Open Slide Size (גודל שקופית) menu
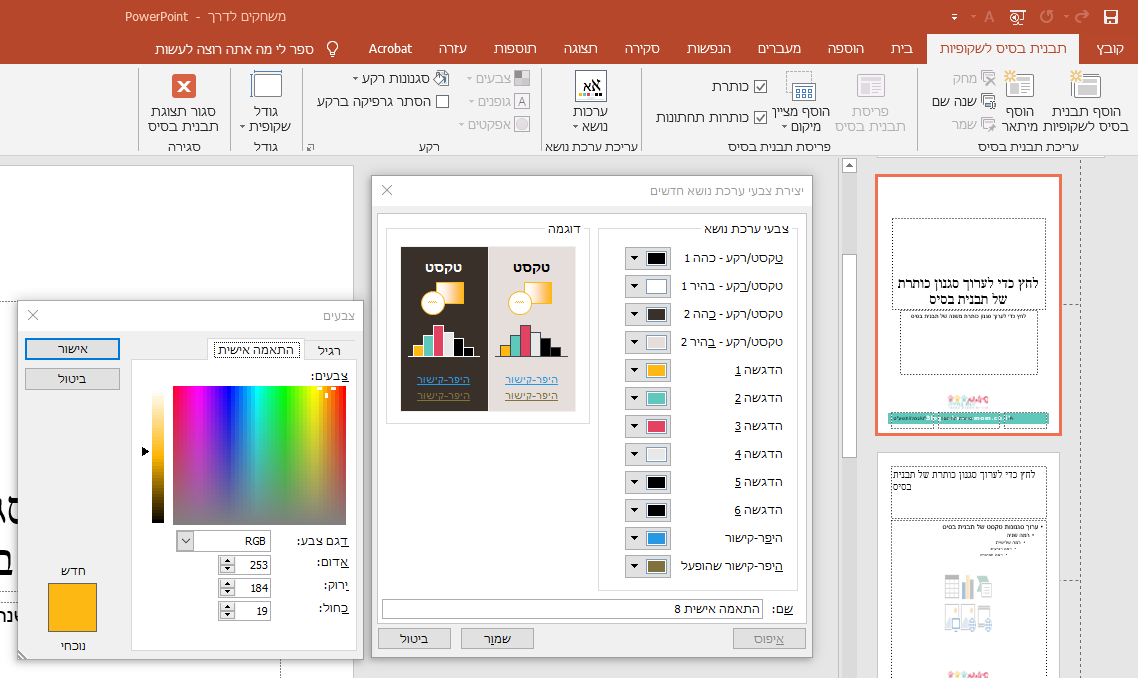The width and height of the screenshot is (1138, 678). click(x=266, y=101)
